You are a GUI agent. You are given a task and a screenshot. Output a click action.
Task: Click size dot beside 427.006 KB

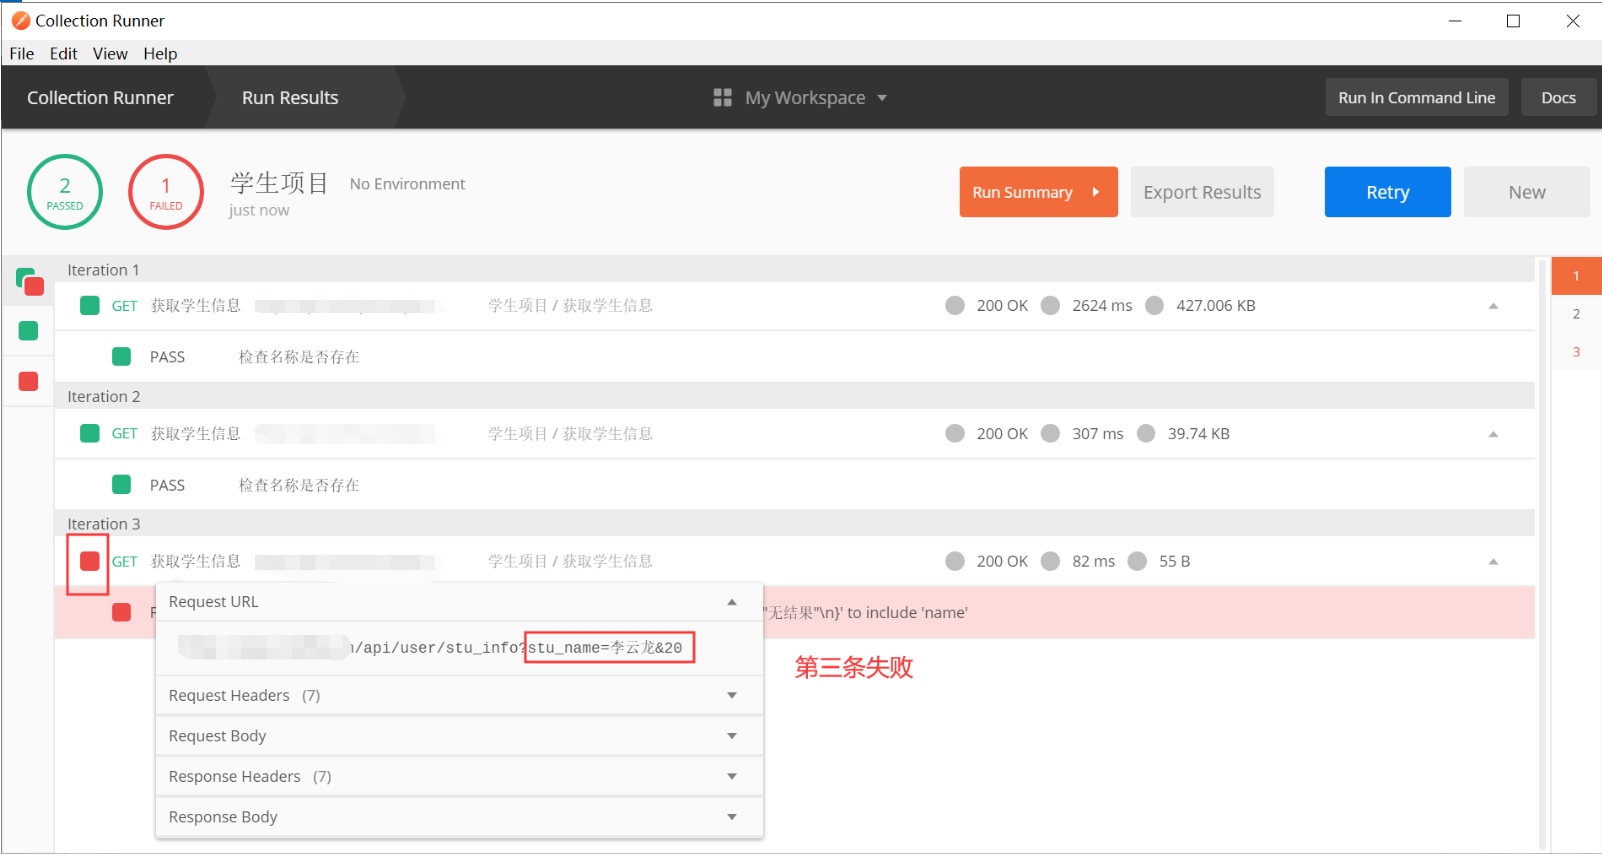[x=1154, y=305]
